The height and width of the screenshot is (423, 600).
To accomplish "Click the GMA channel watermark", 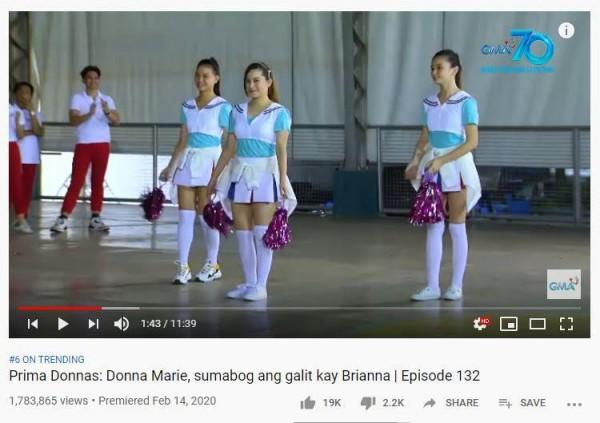I will coord(564,284).
